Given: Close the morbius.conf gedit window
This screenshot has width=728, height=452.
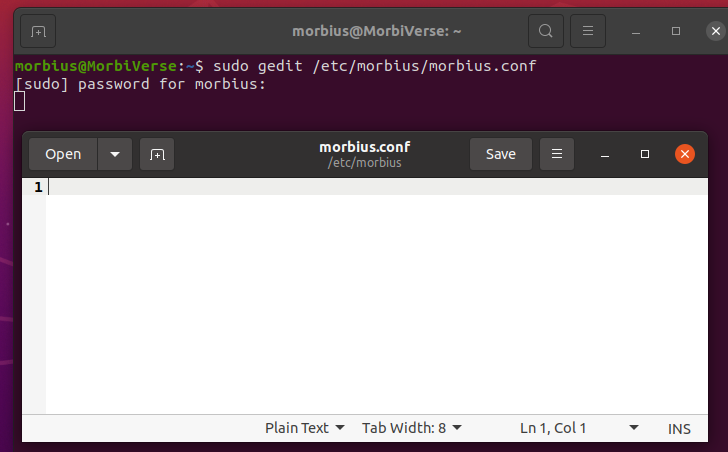Looking at the screenshot, I should click(685, 154).
